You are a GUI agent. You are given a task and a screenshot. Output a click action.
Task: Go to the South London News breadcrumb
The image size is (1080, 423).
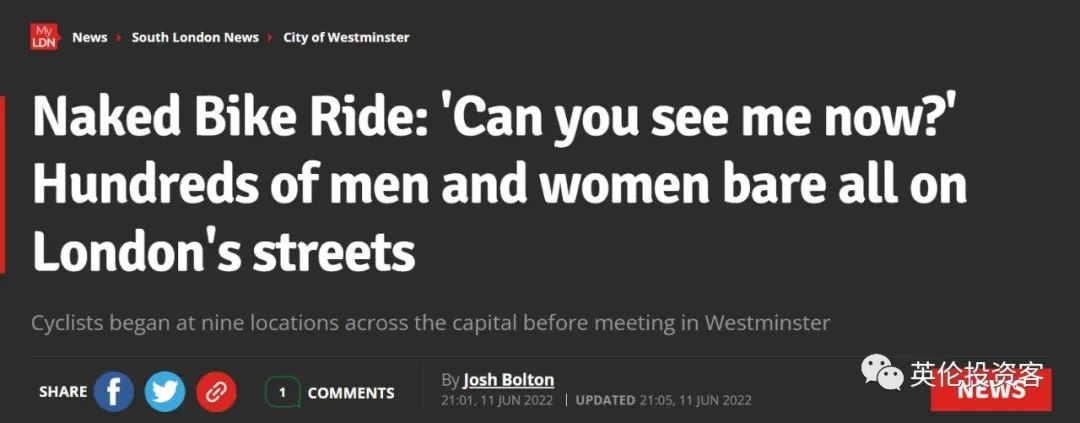point(195,38)
